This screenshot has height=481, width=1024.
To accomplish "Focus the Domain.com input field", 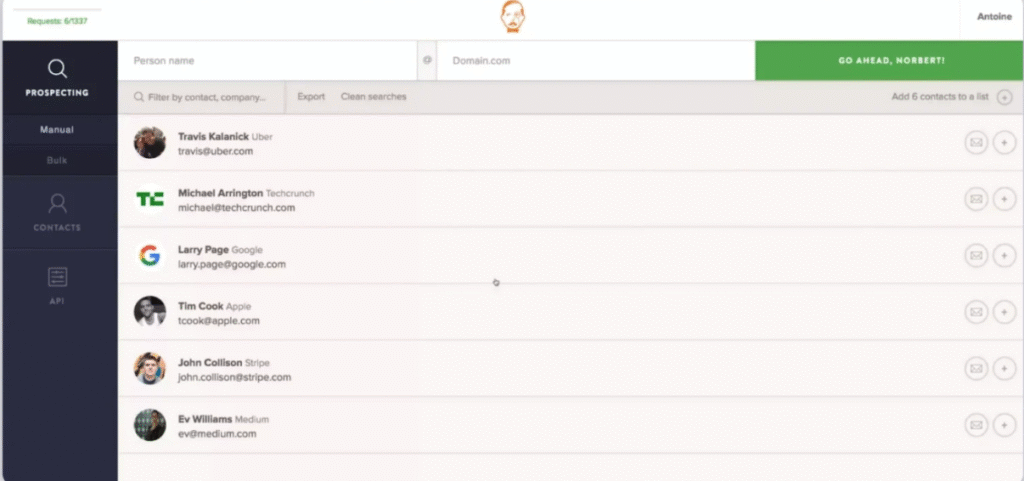I will tap(595, 61).
